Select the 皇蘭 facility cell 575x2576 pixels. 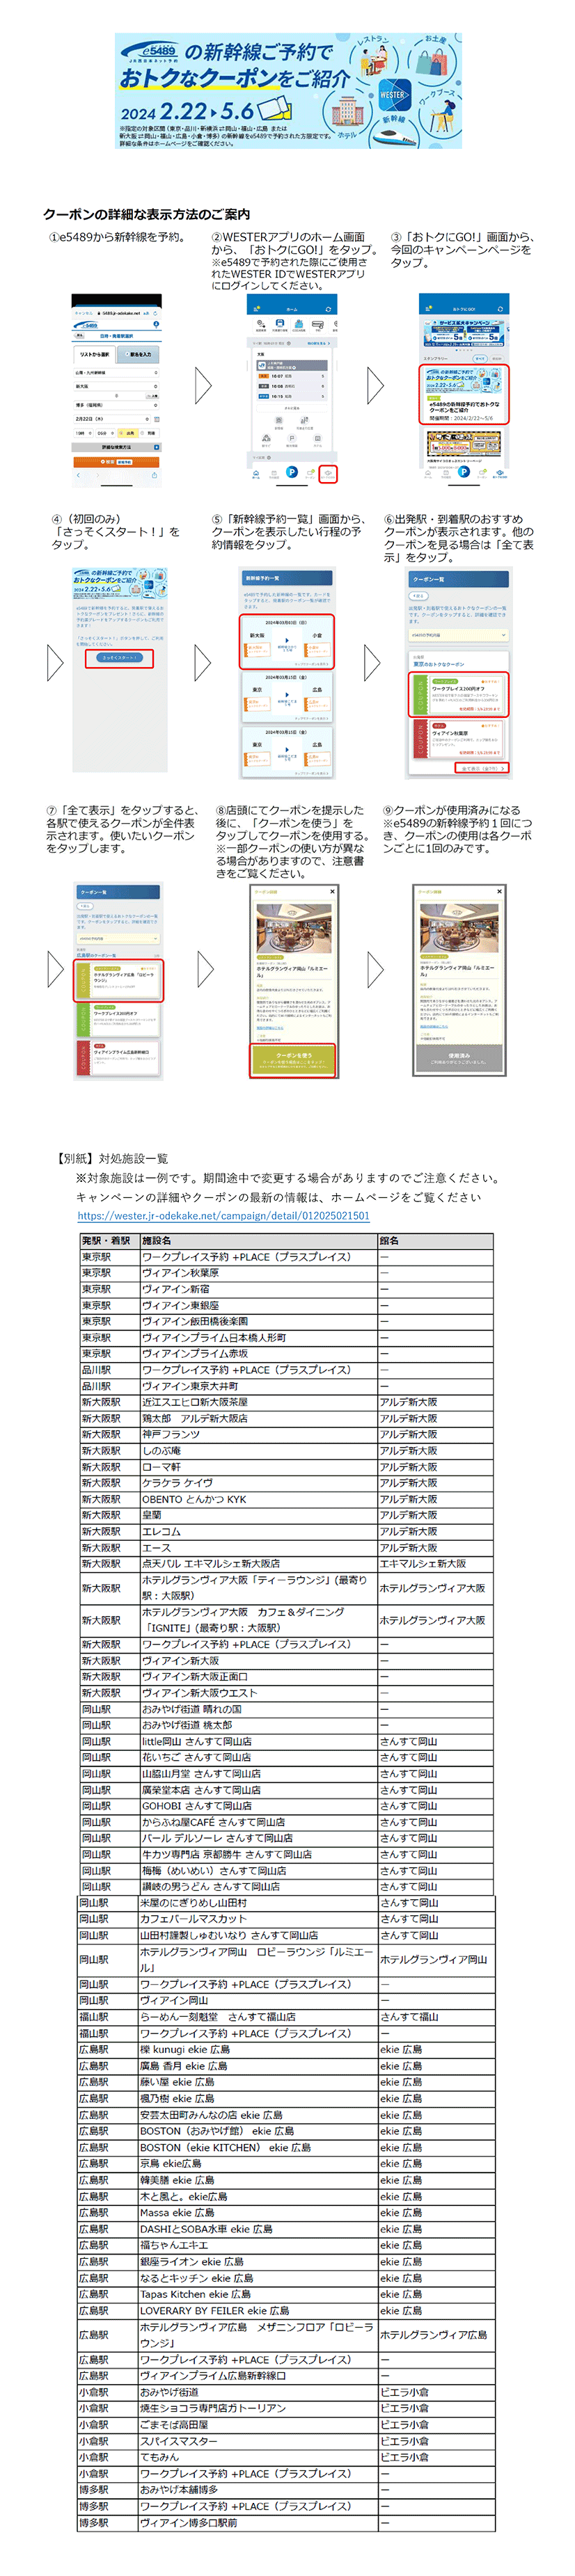click(x=258, y=1515)
